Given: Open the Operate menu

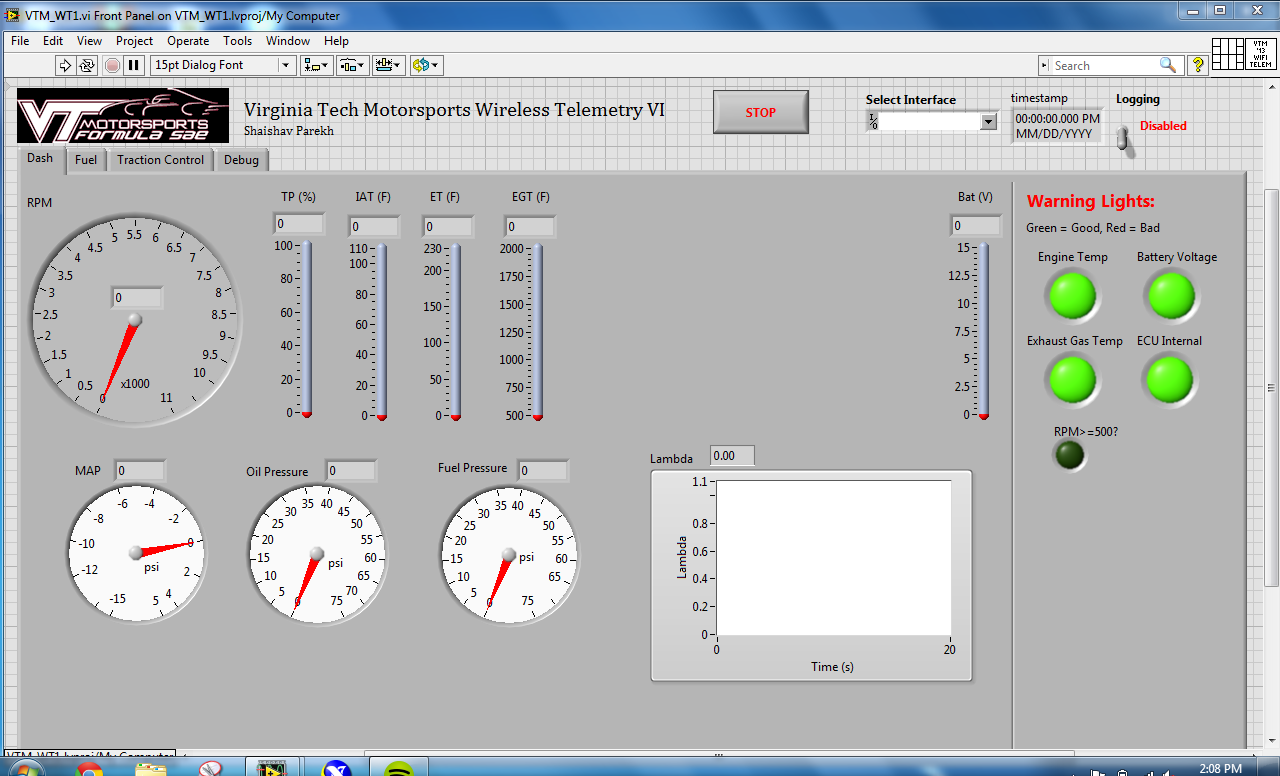Looking at the screenshot, I should [188, 41].
